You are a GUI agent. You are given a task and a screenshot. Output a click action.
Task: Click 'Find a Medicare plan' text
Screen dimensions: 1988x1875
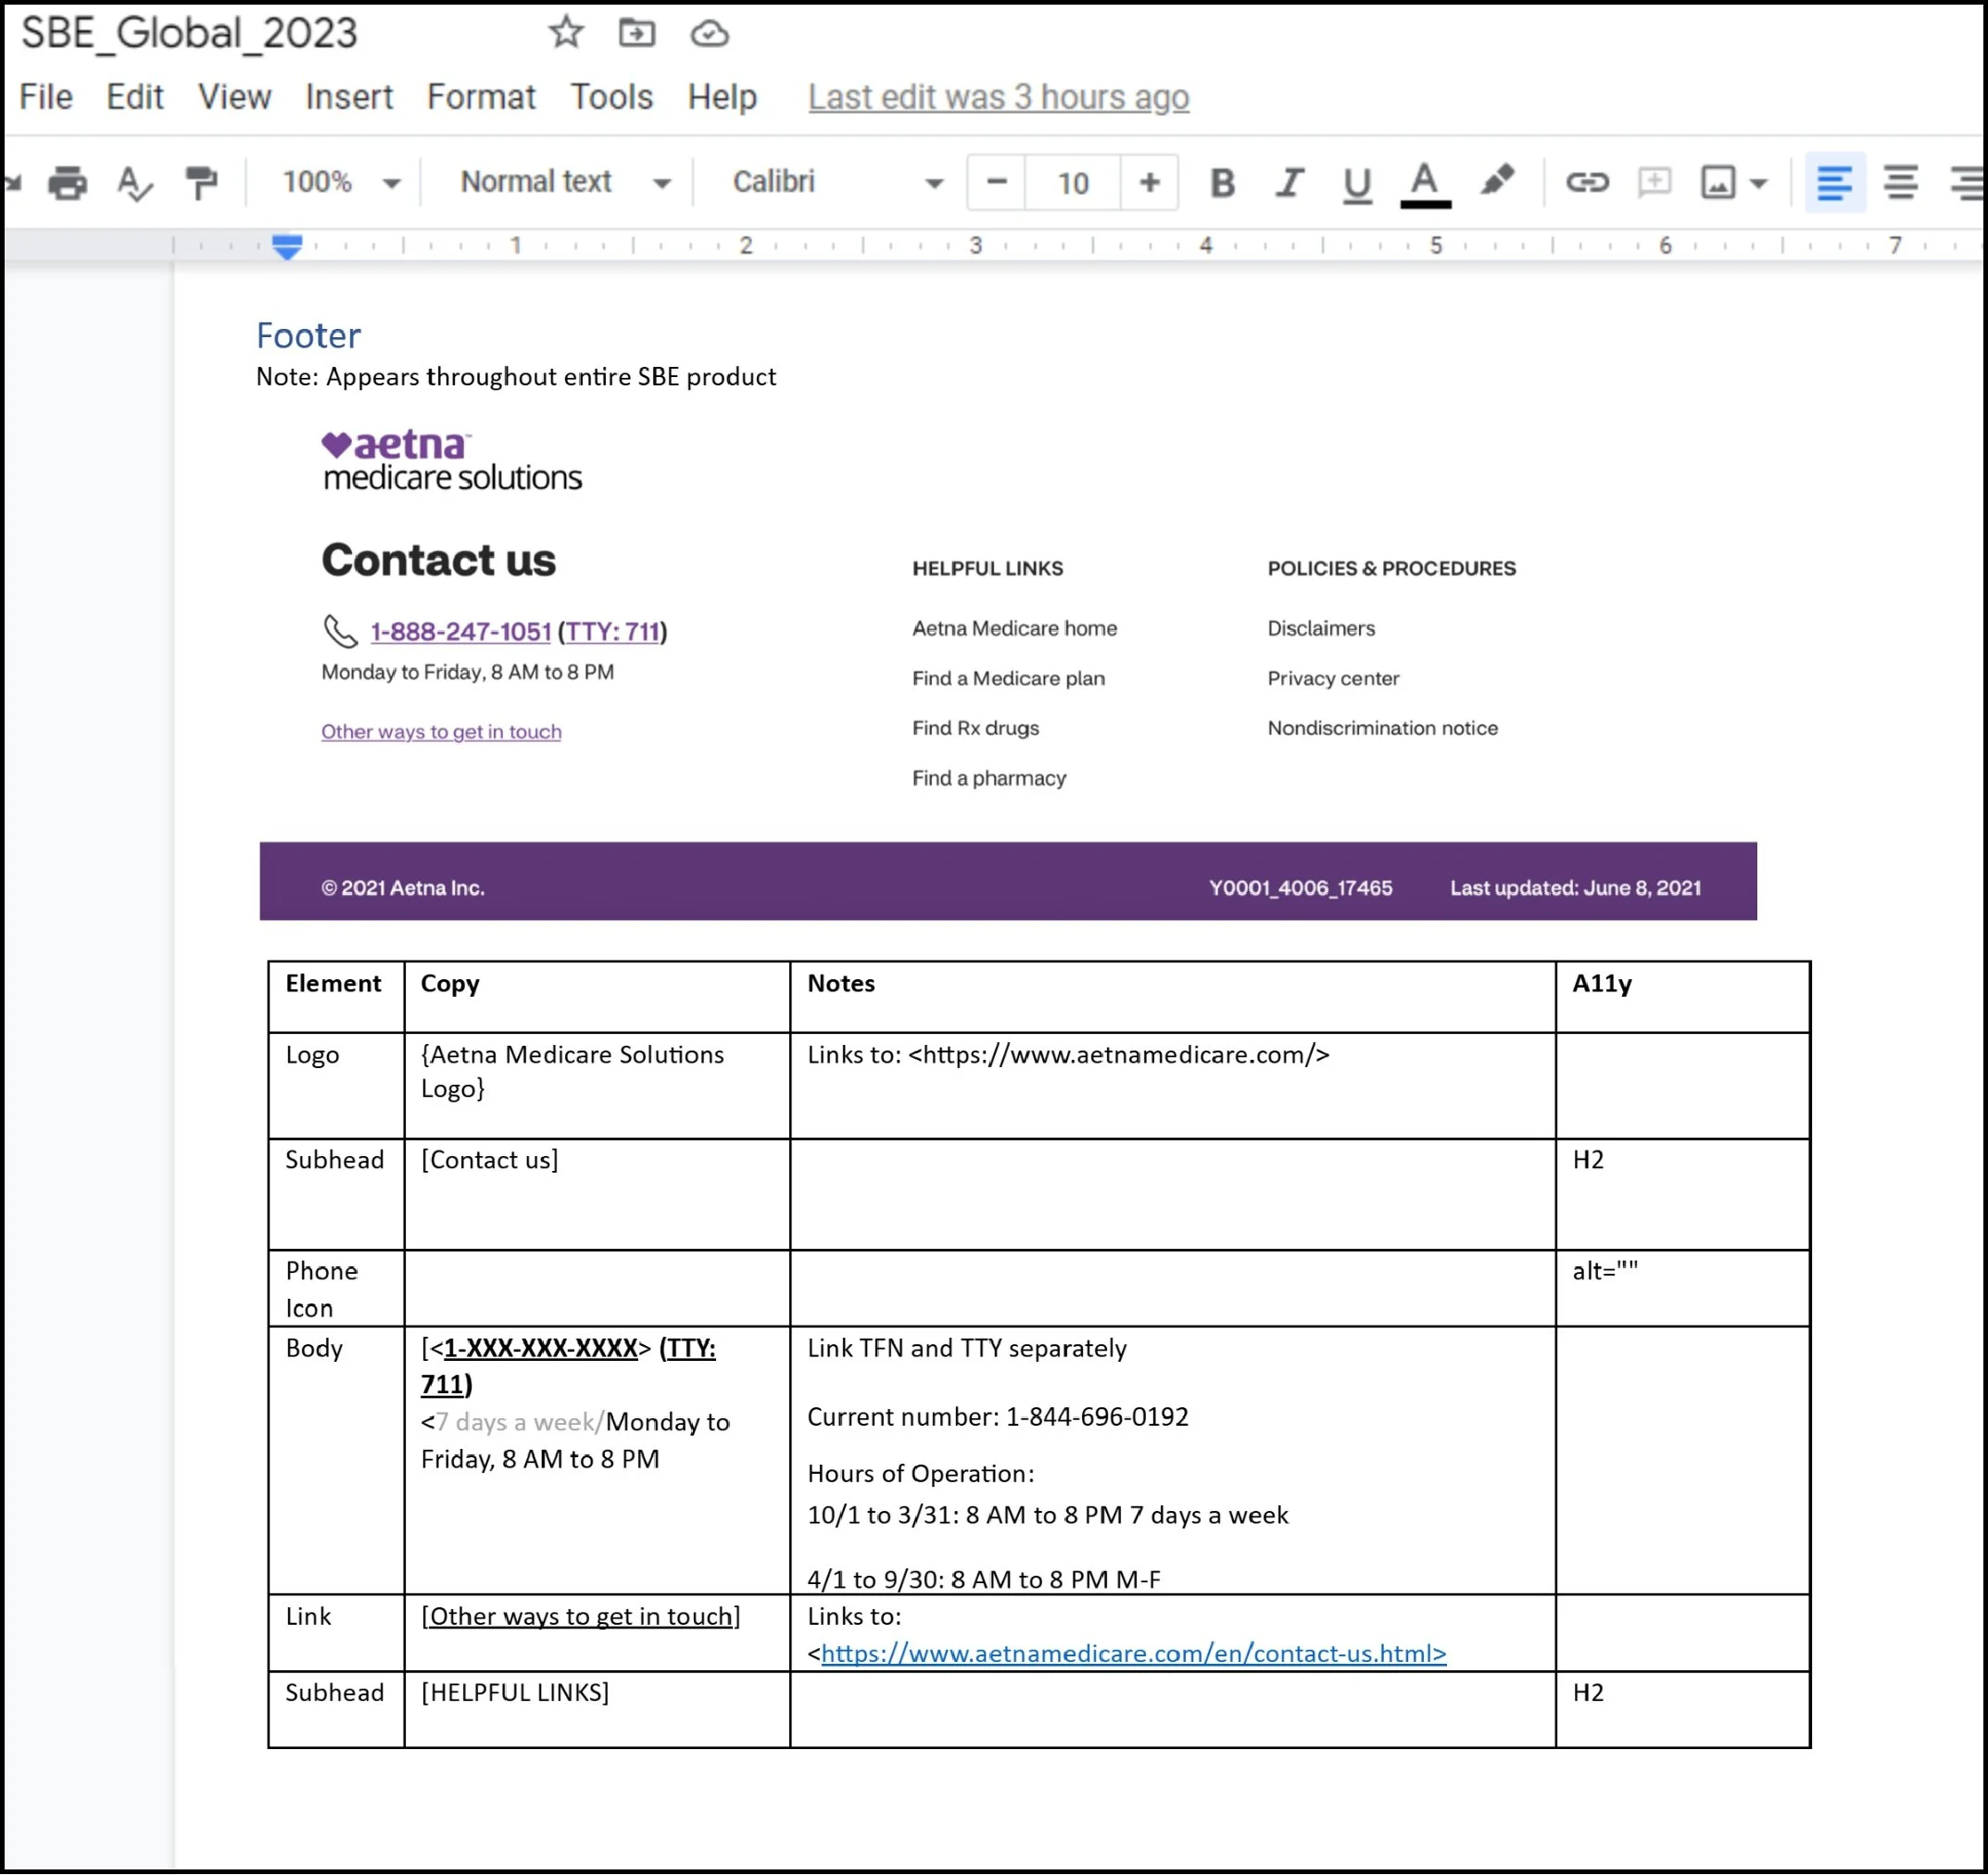point(1008,678)
